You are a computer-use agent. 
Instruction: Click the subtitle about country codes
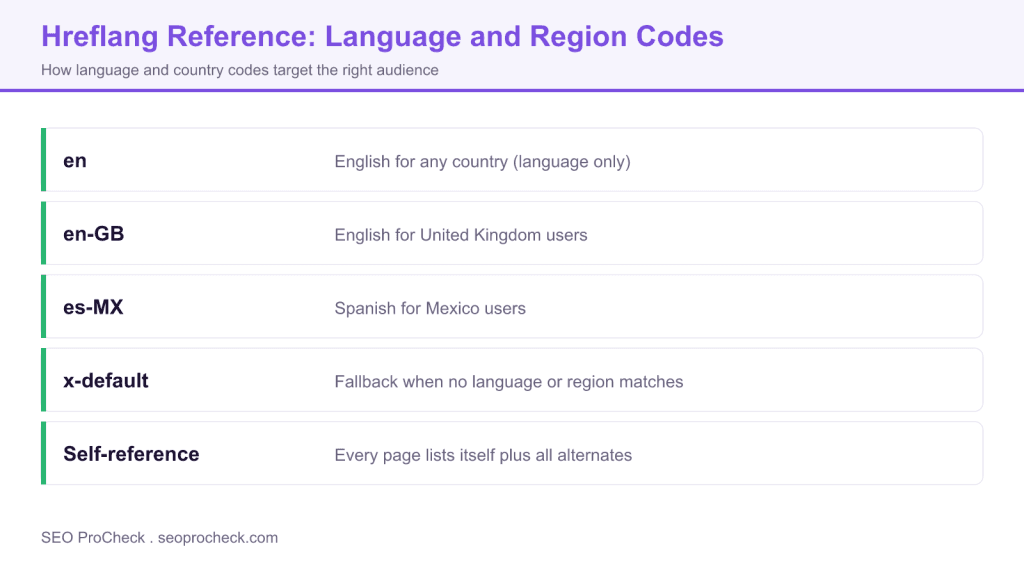click(240, 70)
